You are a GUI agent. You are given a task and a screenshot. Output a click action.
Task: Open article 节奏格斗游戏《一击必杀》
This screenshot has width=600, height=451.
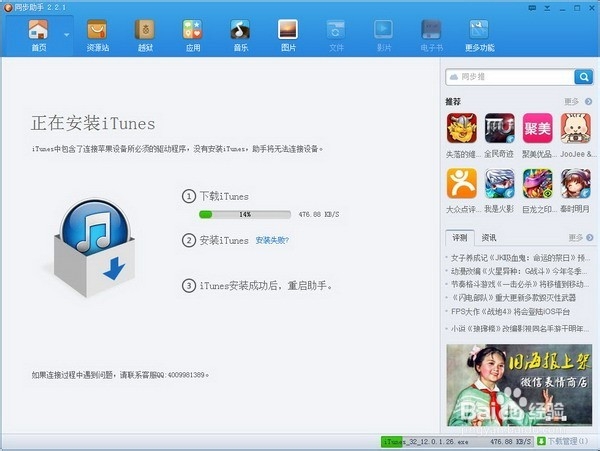[520, 284]
